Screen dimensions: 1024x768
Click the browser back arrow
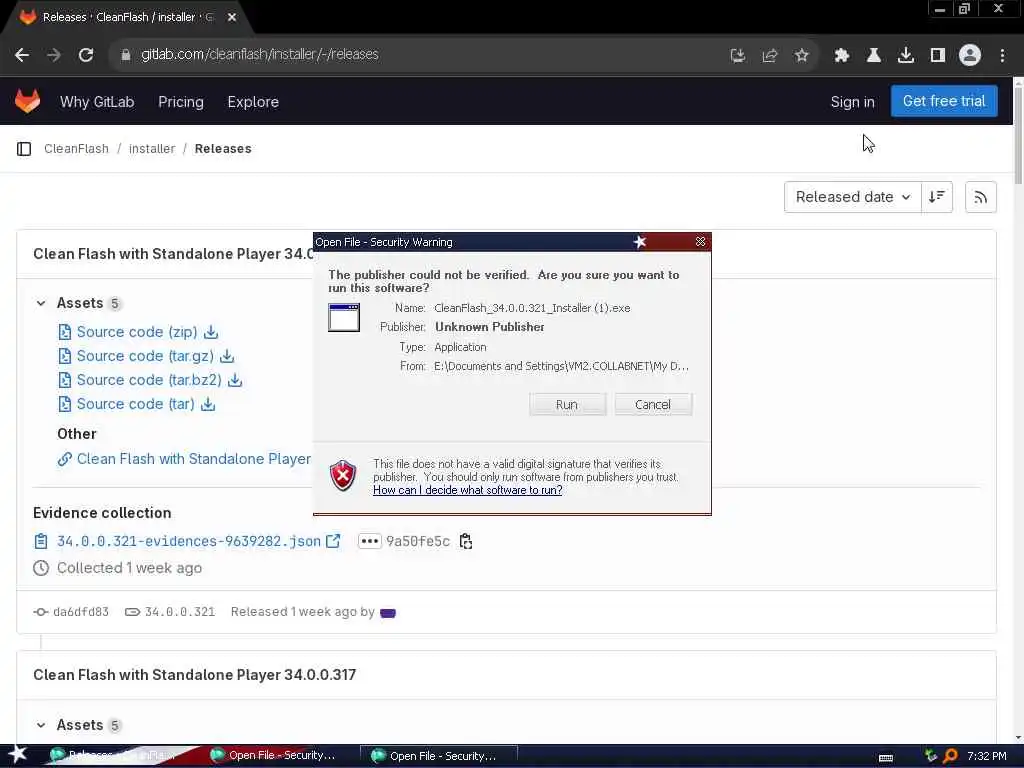(22, 55)
